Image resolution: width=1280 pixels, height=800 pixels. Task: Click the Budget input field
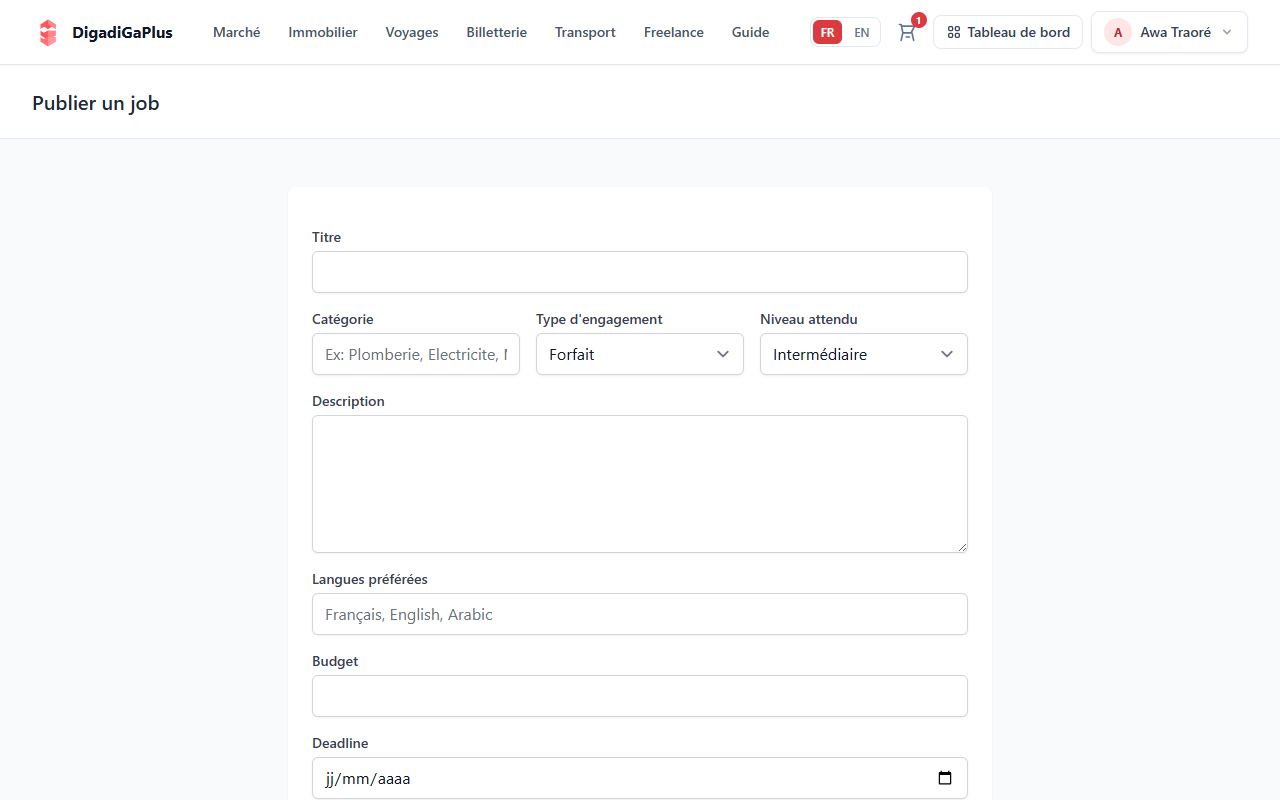[x=640, y=696]
